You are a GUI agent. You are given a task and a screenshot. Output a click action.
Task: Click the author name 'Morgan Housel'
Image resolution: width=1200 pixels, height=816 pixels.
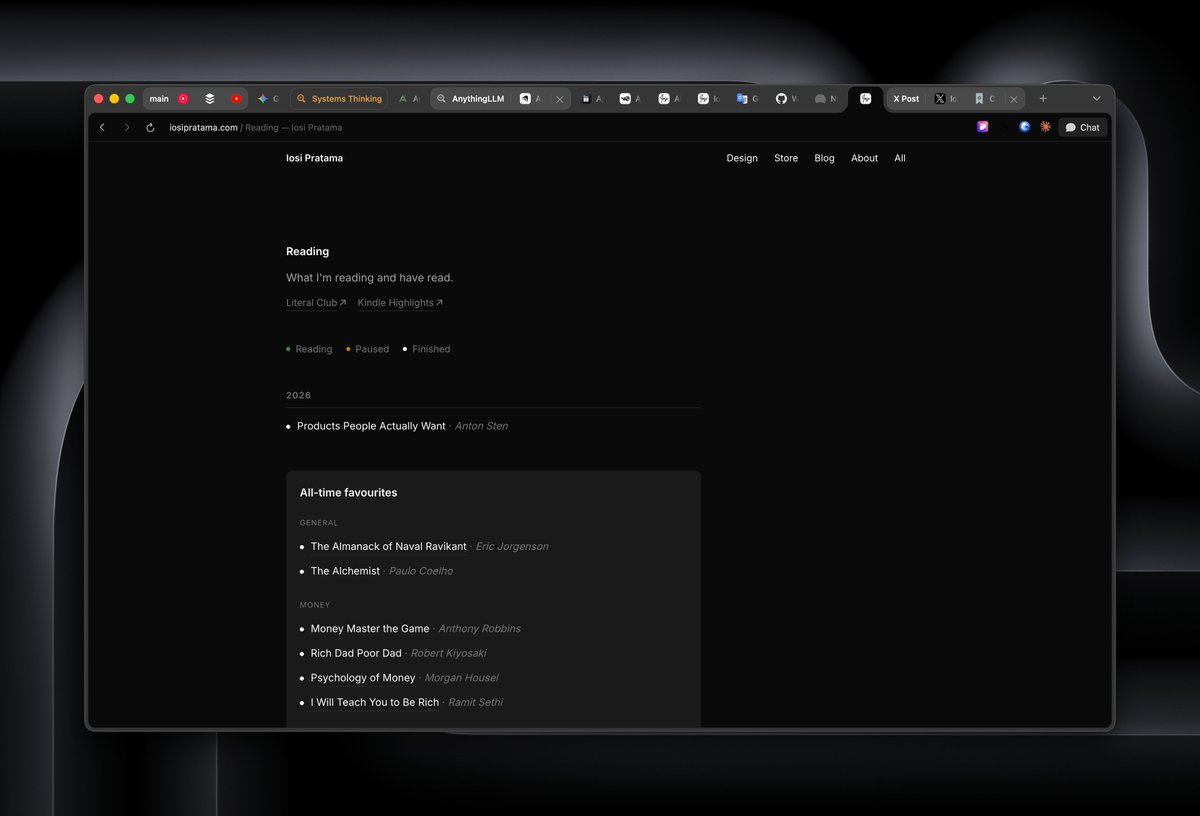coord(461,678)
